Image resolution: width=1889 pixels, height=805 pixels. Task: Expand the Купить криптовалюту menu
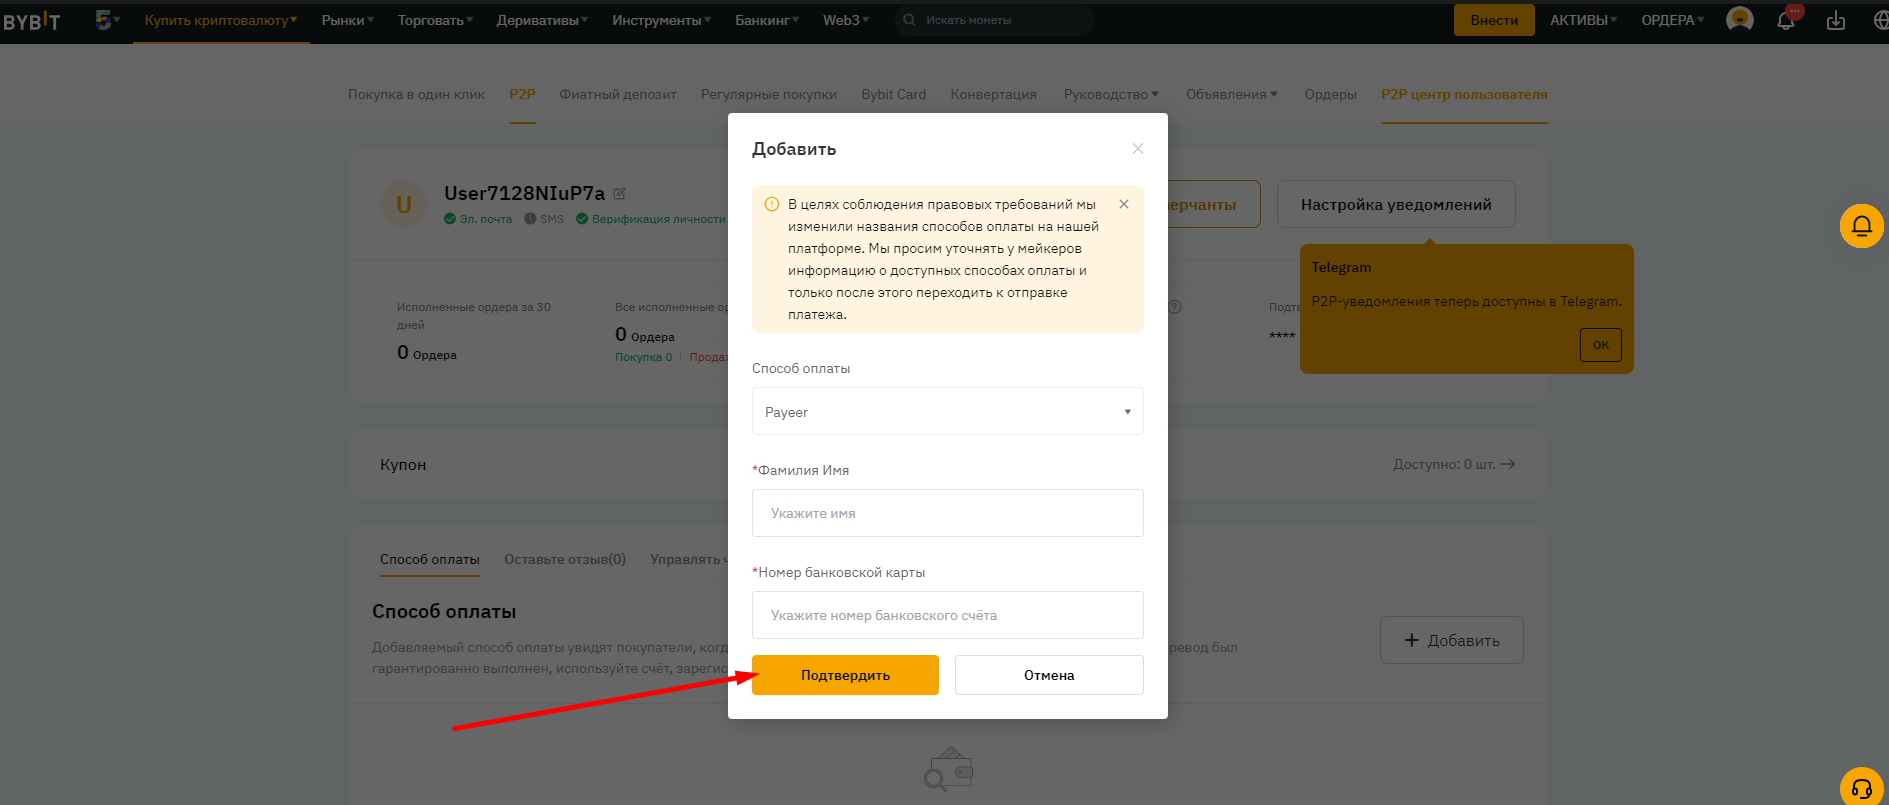(x=220, y=20)
